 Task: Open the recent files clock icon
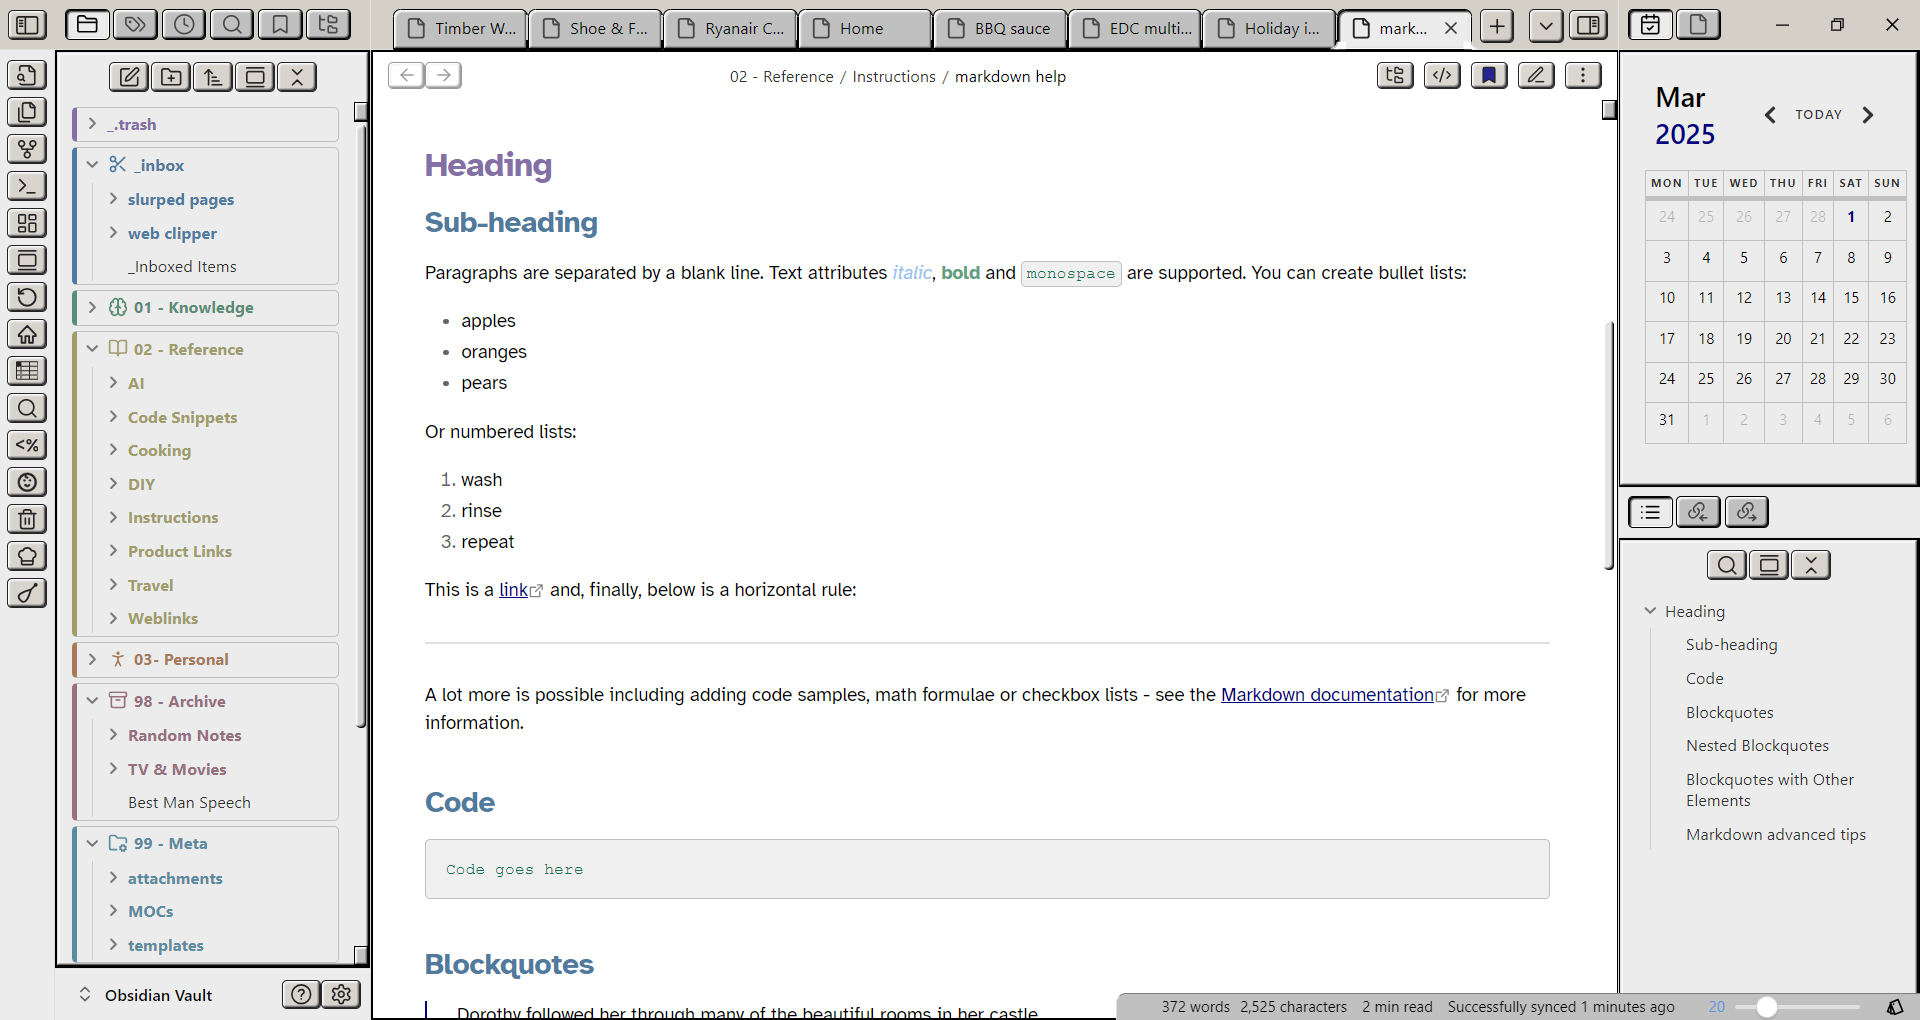click(x=184, y=25)
